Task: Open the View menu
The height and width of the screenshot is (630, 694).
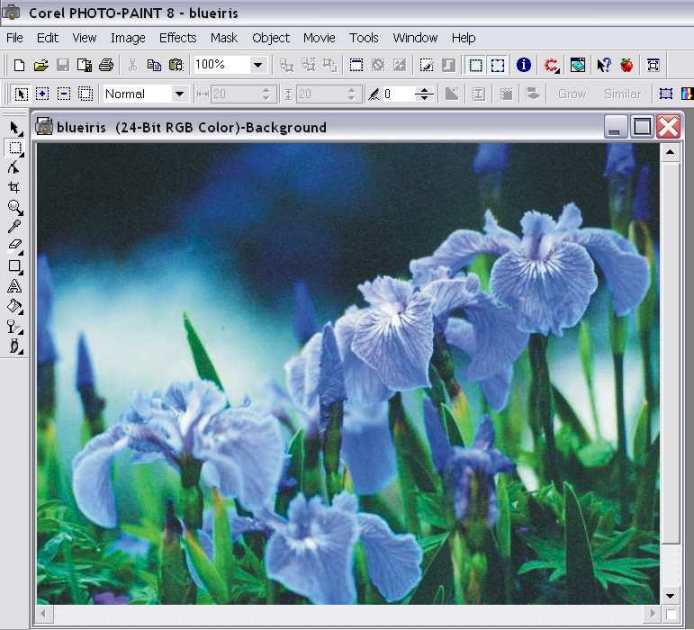Action: pos(84,38)
